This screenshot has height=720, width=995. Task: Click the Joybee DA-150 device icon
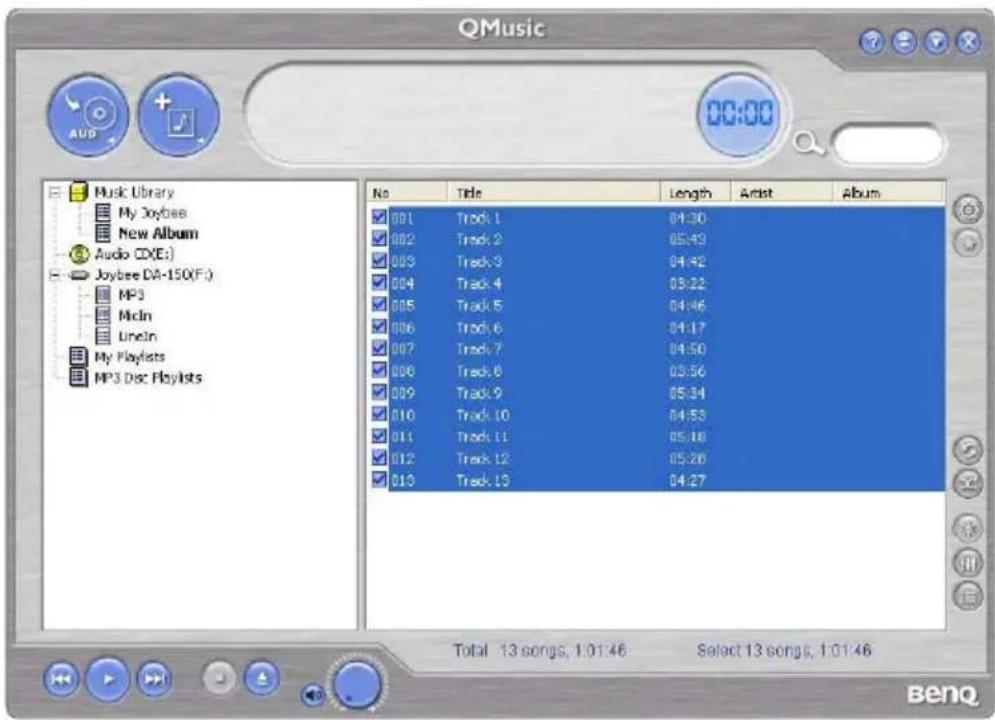tap(79, 275)
